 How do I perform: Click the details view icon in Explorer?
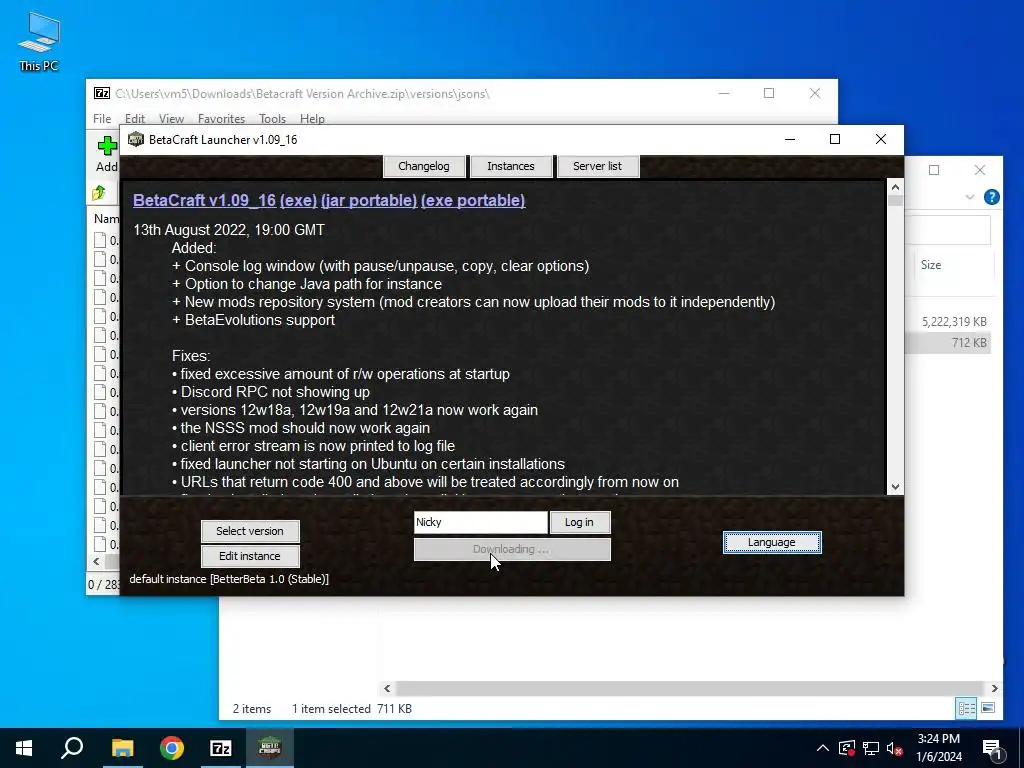coord(967,708)
